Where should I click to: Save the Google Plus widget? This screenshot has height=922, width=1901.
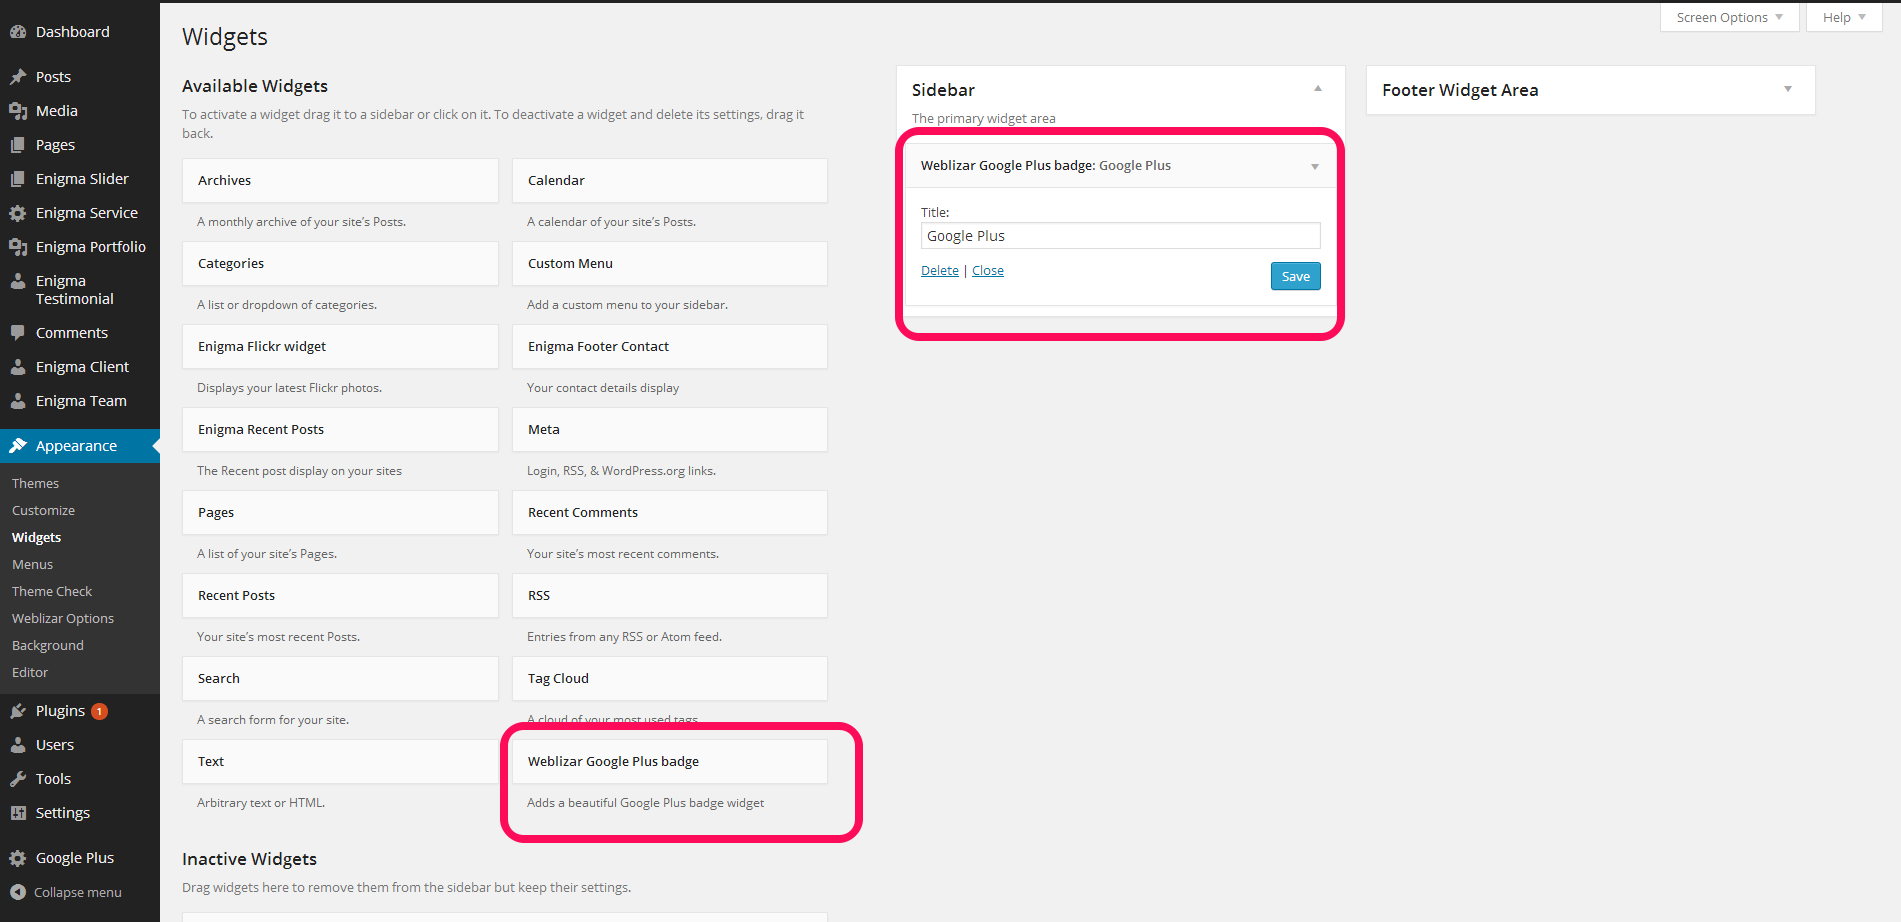pyautogui.click(x=1295, y=276)
